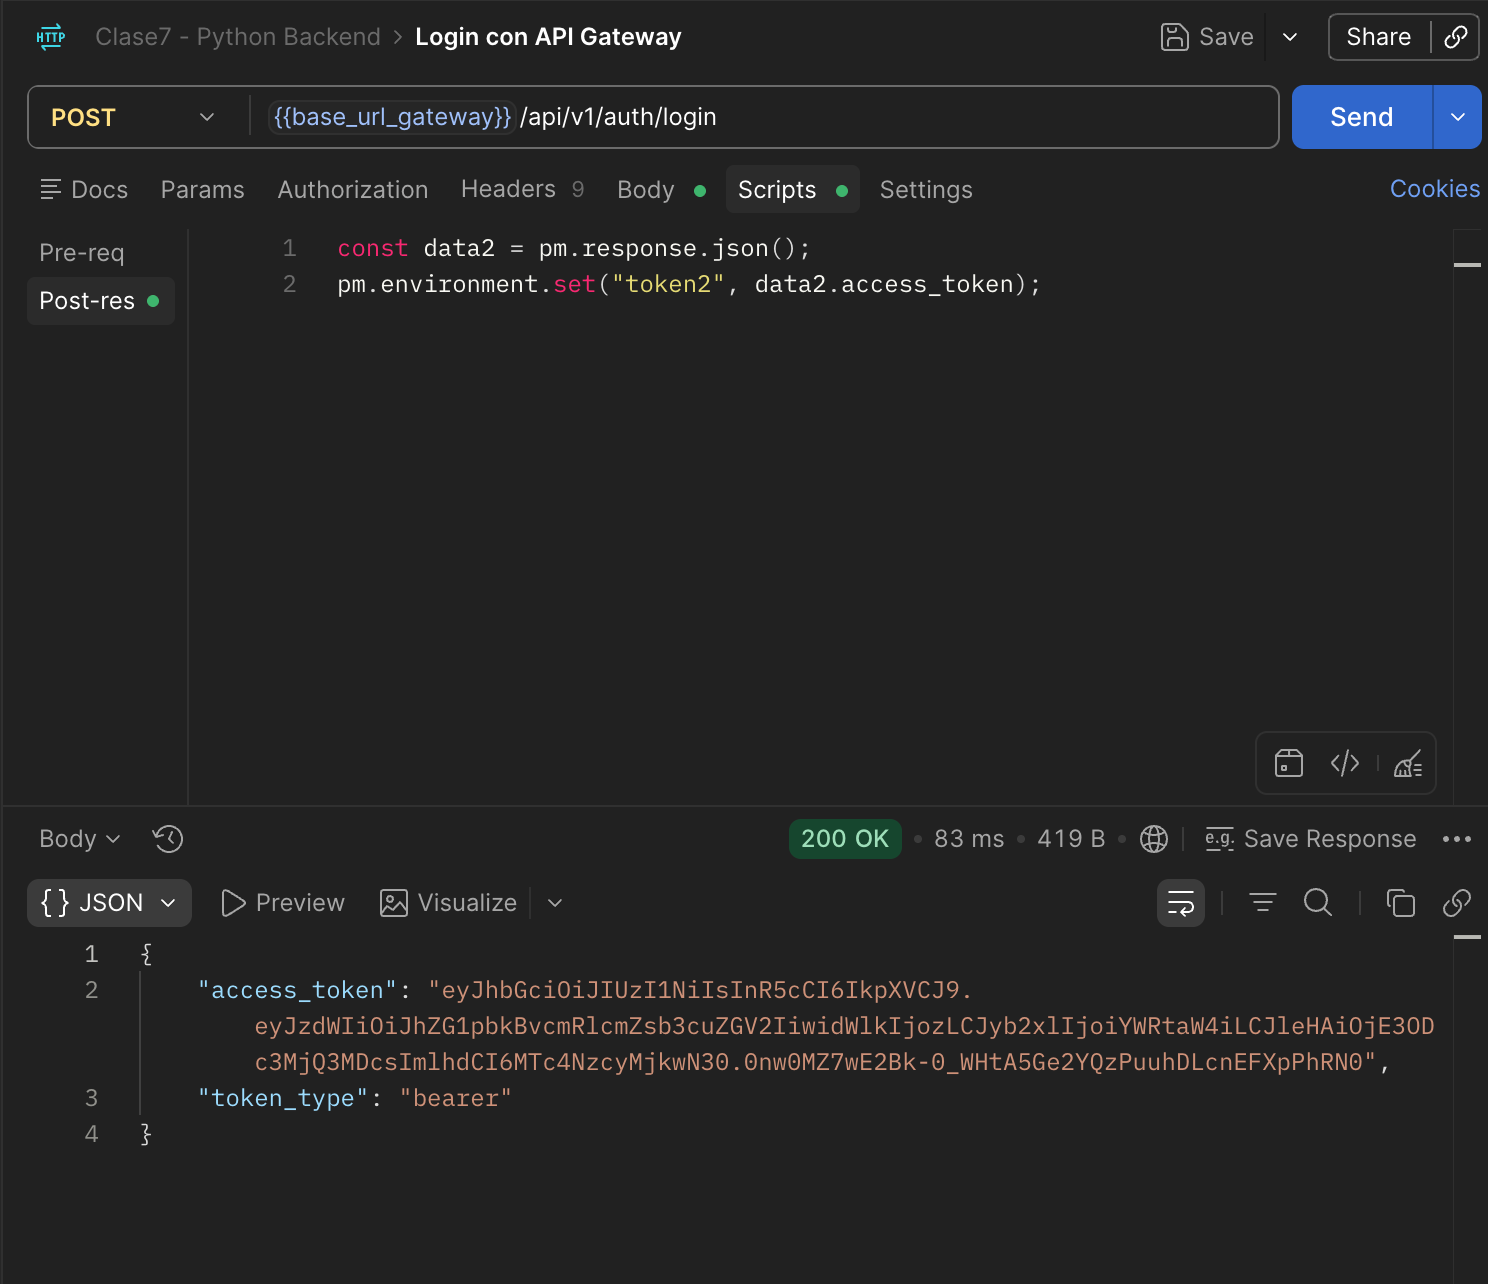Switch response view to Preview

[x=283, y=903]
